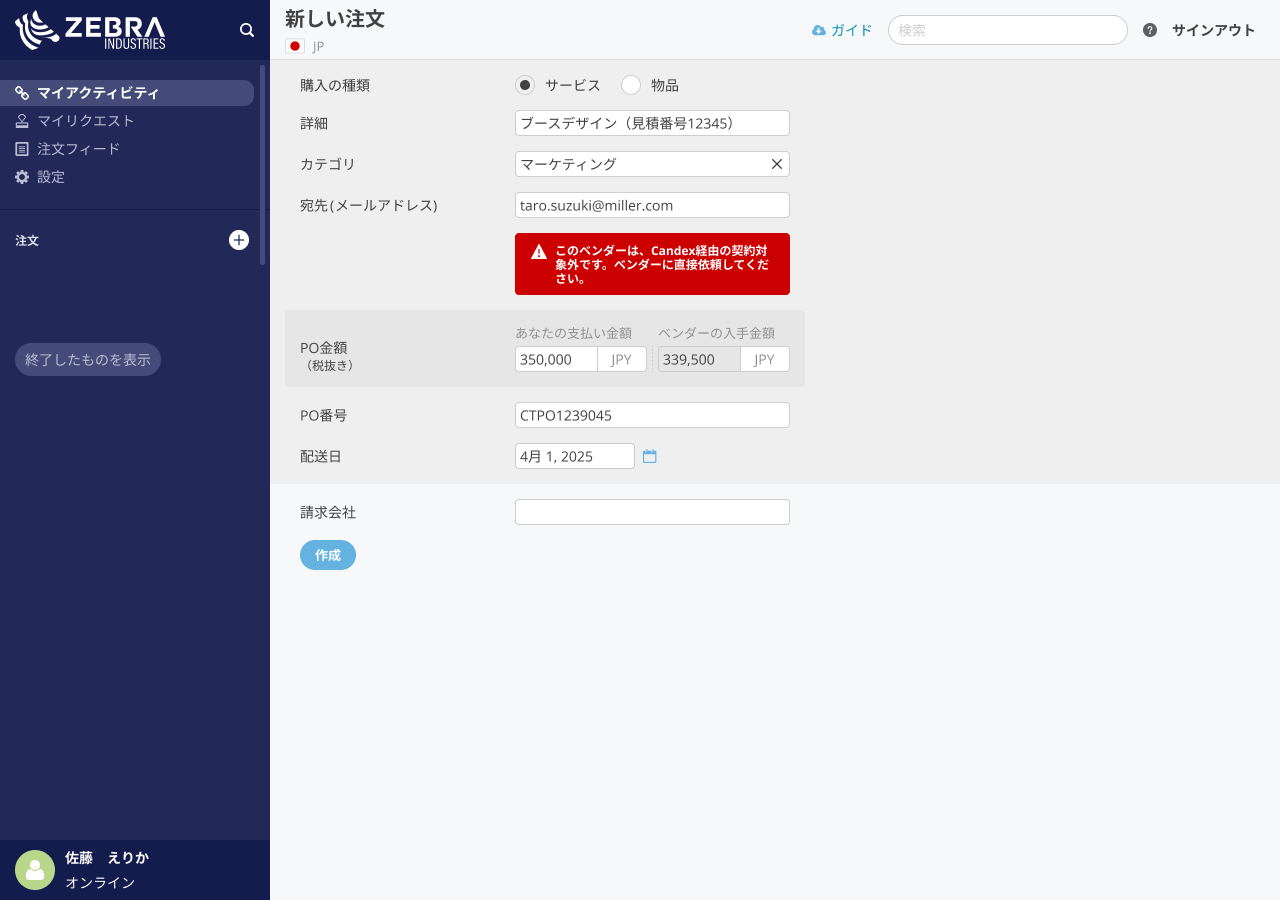Image resolution: width=1280 pixels, height=900 pixels.
Task: Select the 物品 purchase type
Action: tap(630, 85)
